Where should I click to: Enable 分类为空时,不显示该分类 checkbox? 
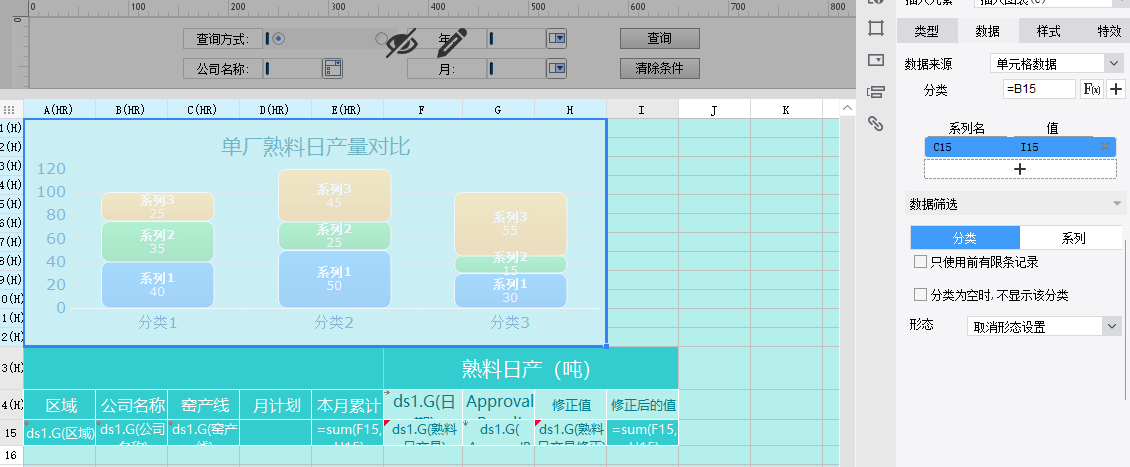tap(920, 295)
